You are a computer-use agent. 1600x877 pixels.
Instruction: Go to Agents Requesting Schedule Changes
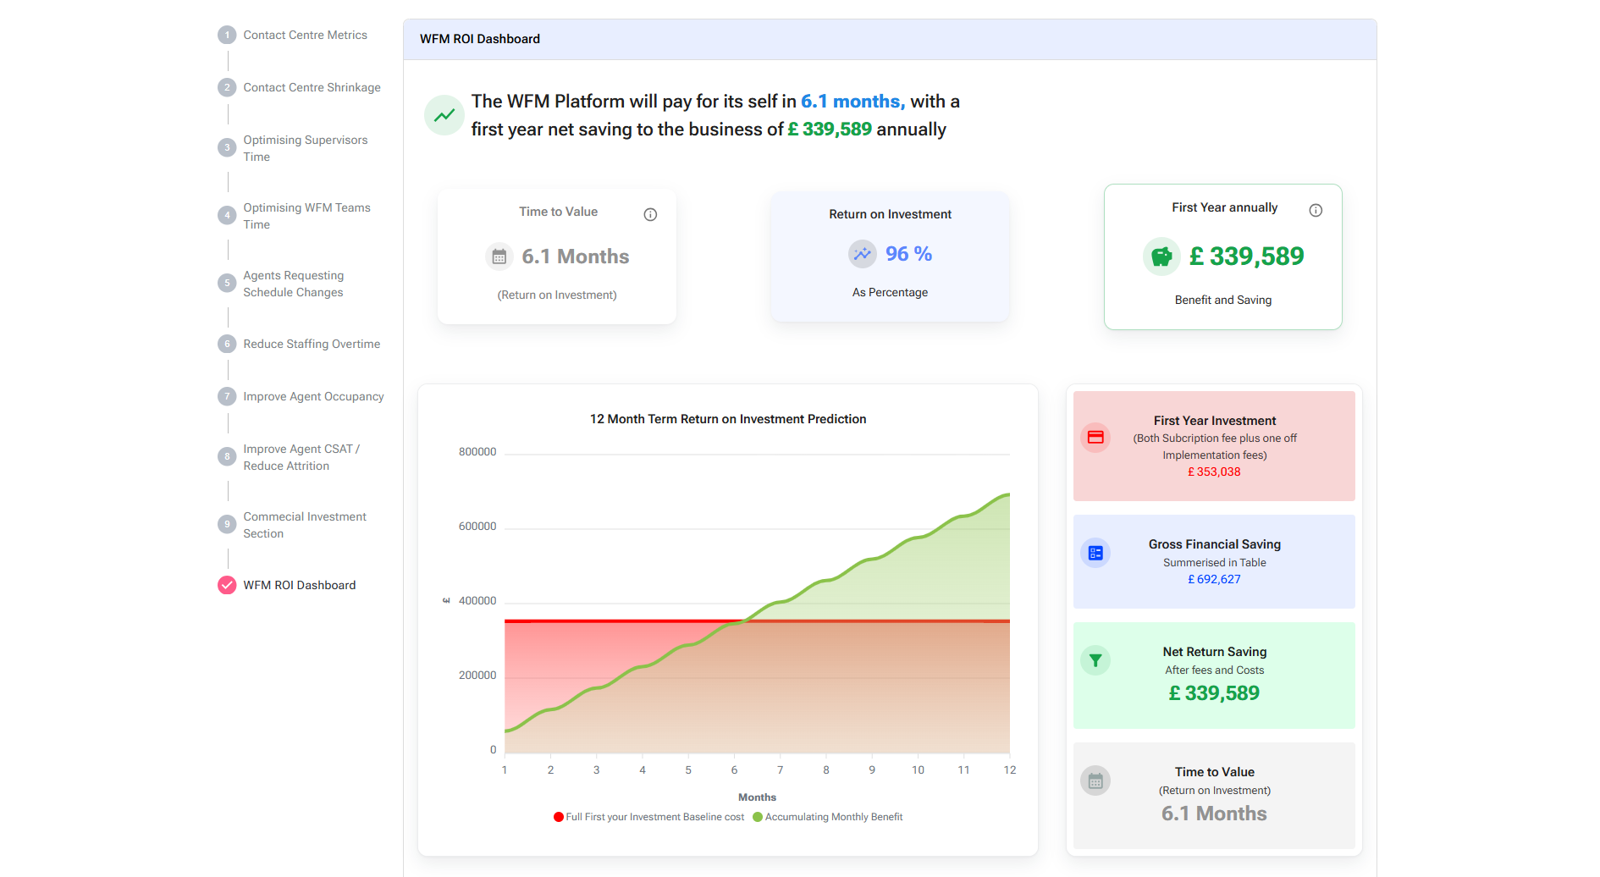(293, 284)
